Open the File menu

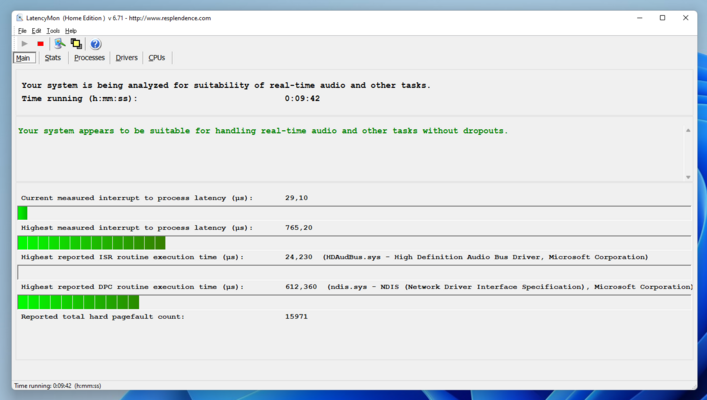pos(22,31)
